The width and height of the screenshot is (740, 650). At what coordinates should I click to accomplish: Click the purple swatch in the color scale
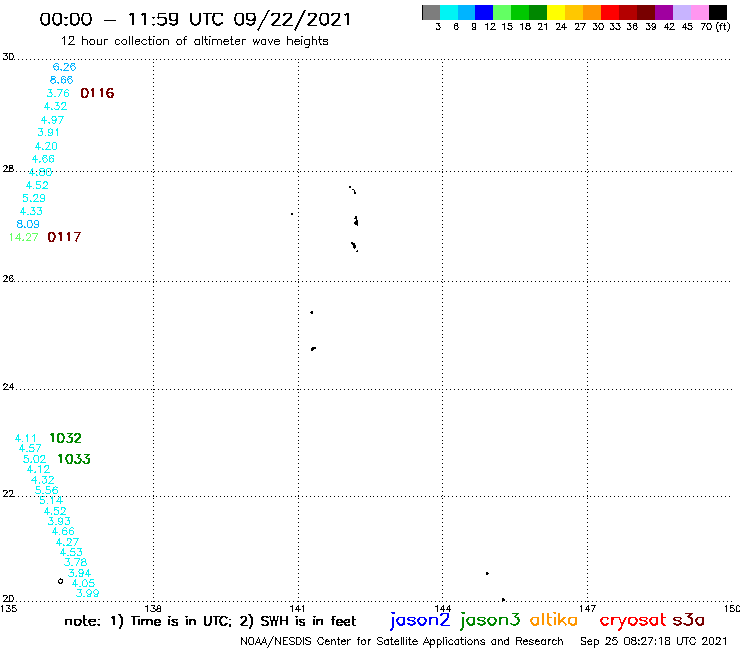point(664,12)
